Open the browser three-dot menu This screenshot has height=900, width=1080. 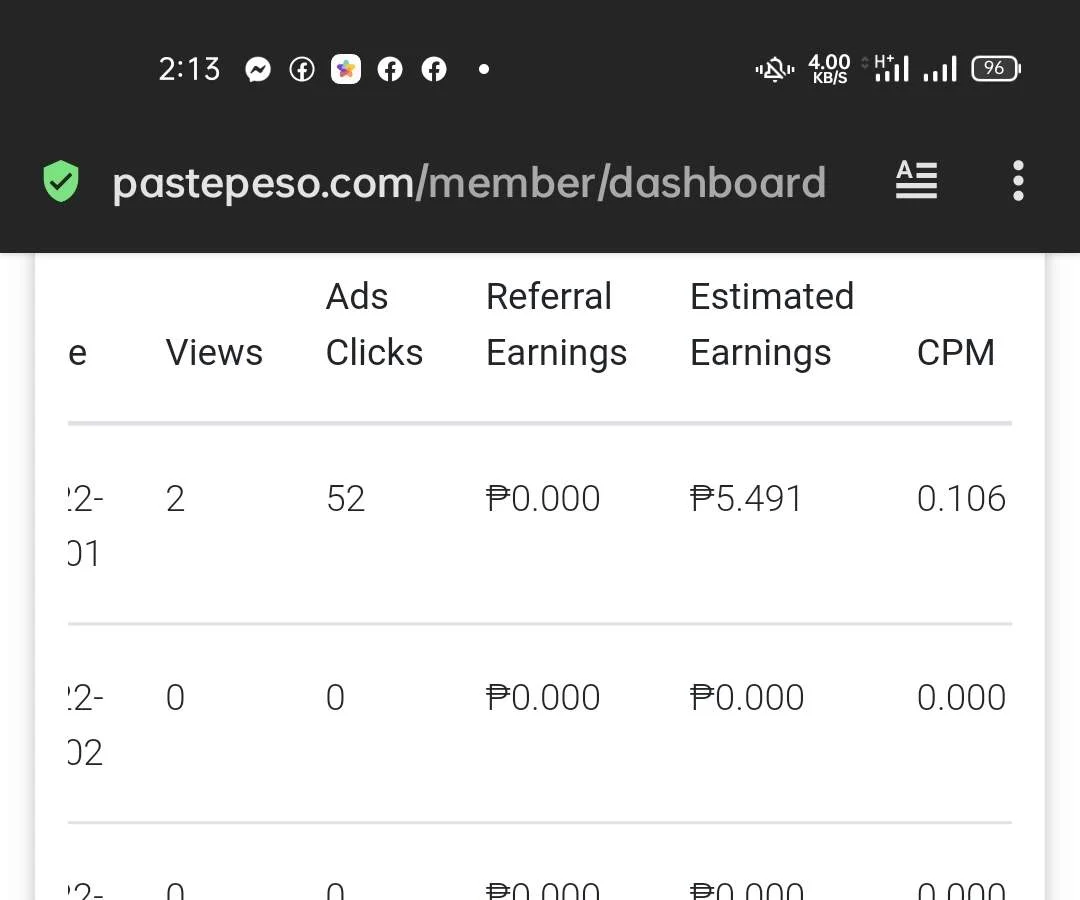pyautogui.click(x=1018, y=181)
